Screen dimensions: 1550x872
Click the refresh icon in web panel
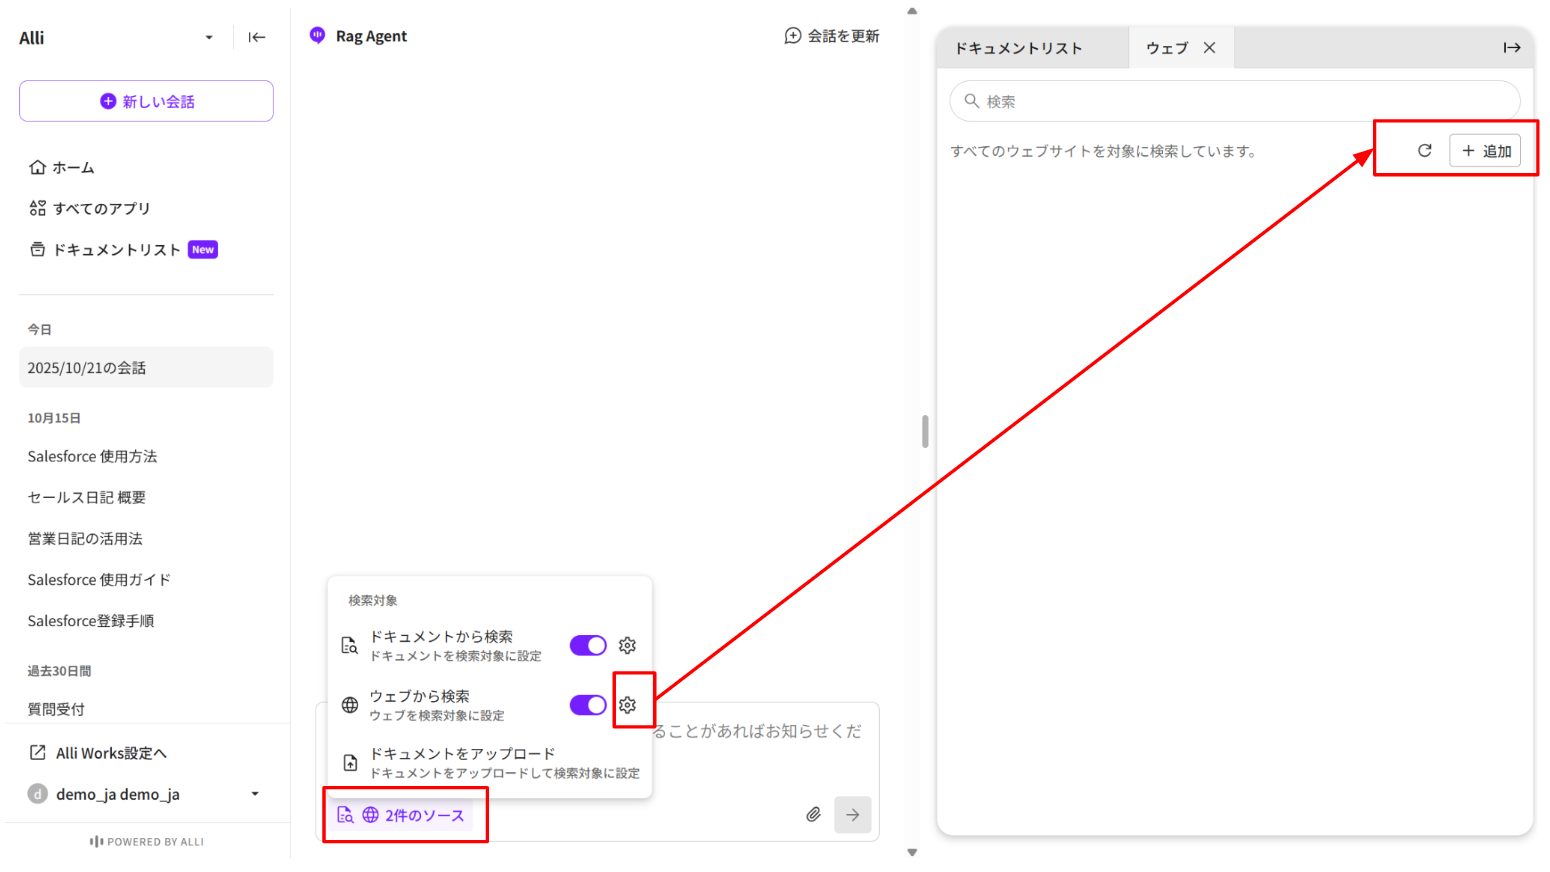pyautogui.click(x=1424, y=151)
